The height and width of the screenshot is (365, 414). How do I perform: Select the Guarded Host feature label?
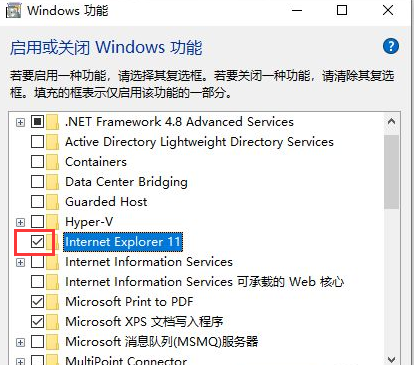(106, 202)
